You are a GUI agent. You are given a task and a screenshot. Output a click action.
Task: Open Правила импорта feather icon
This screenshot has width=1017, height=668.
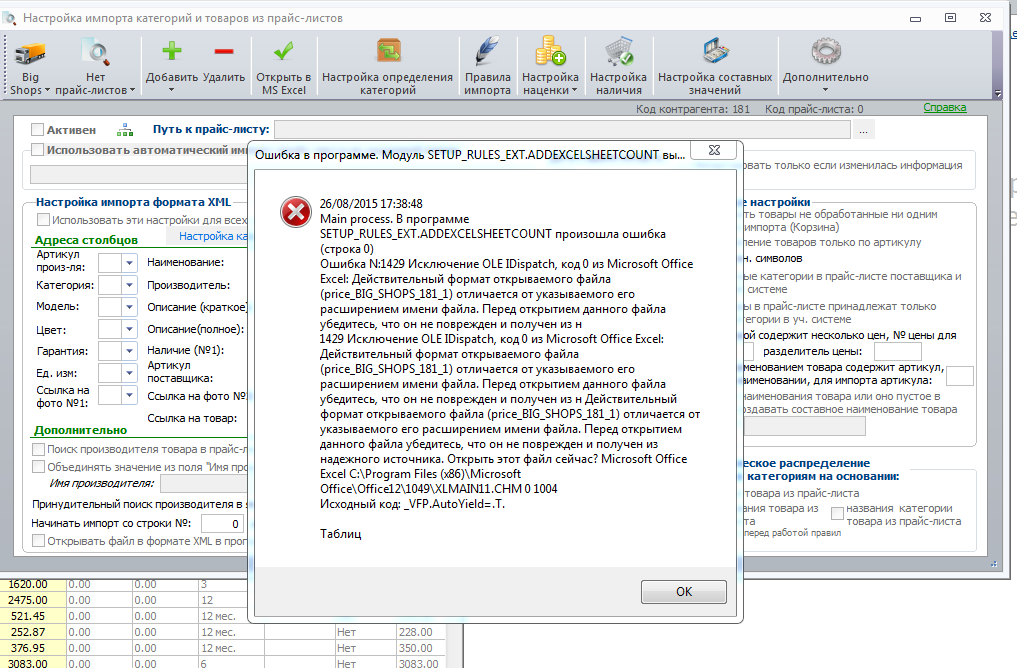[x=487, y=51]
